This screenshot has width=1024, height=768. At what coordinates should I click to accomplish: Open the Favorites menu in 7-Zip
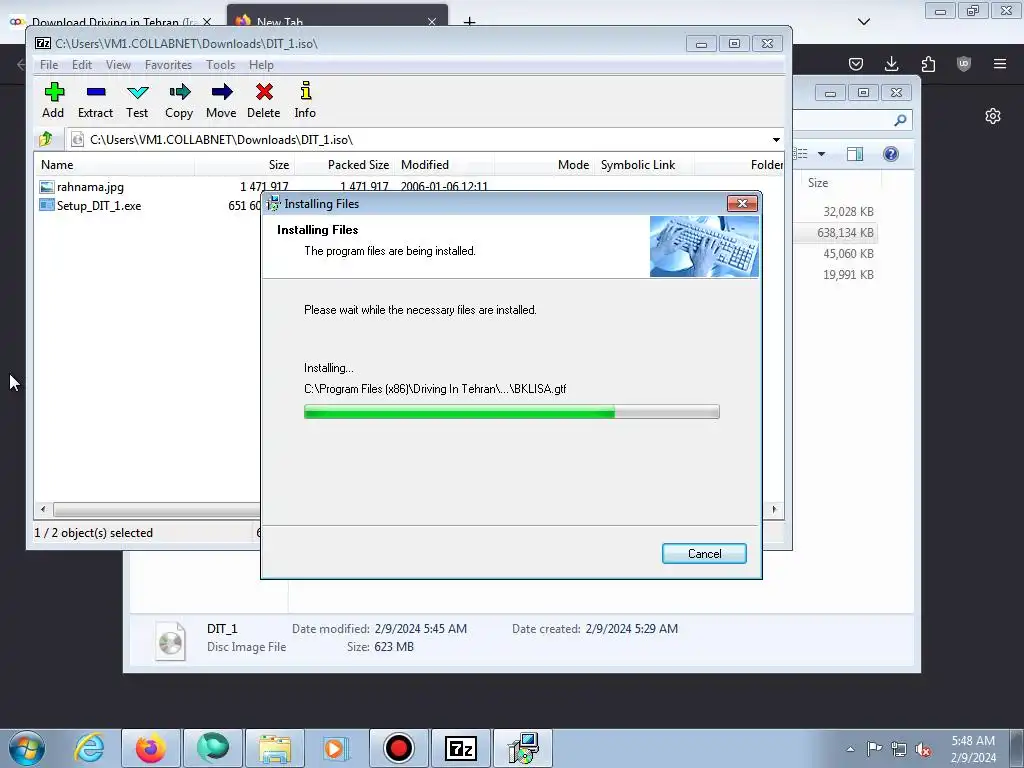(x=168, y=65)
